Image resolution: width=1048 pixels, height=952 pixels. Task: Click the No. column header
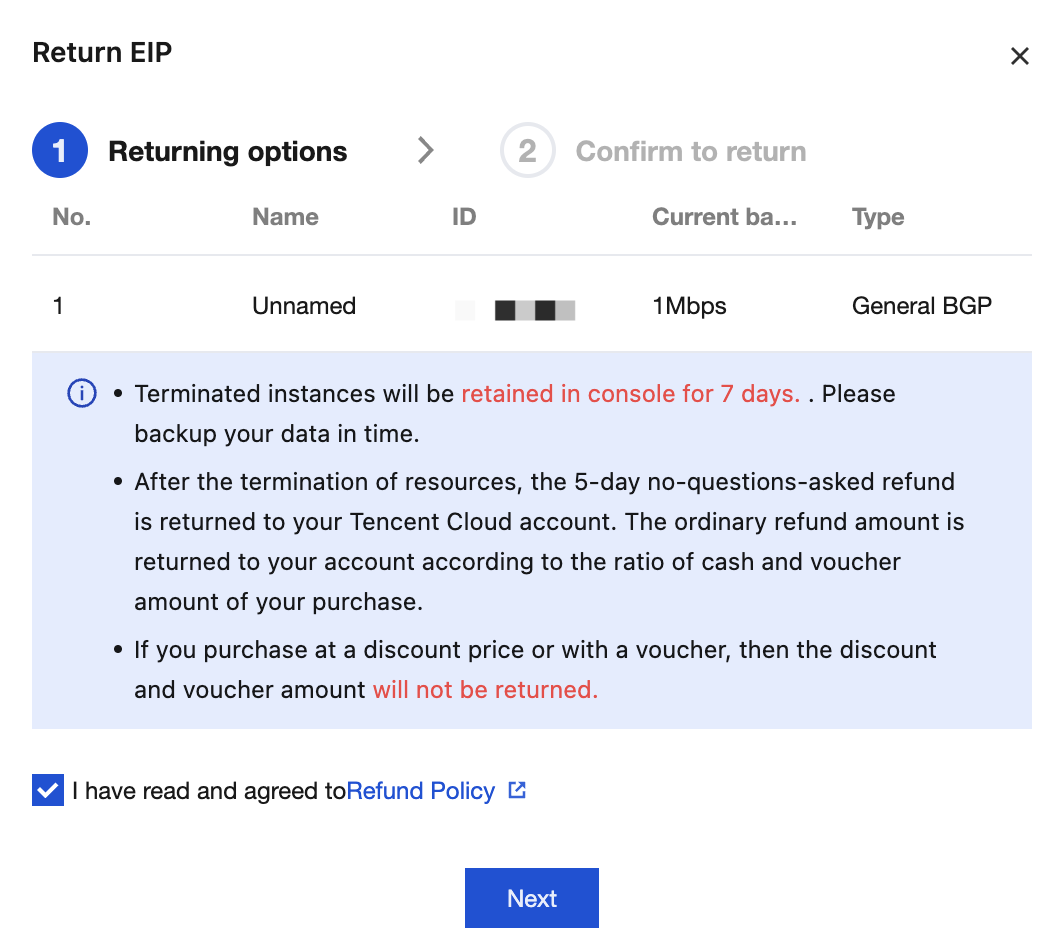pos(72,217)
